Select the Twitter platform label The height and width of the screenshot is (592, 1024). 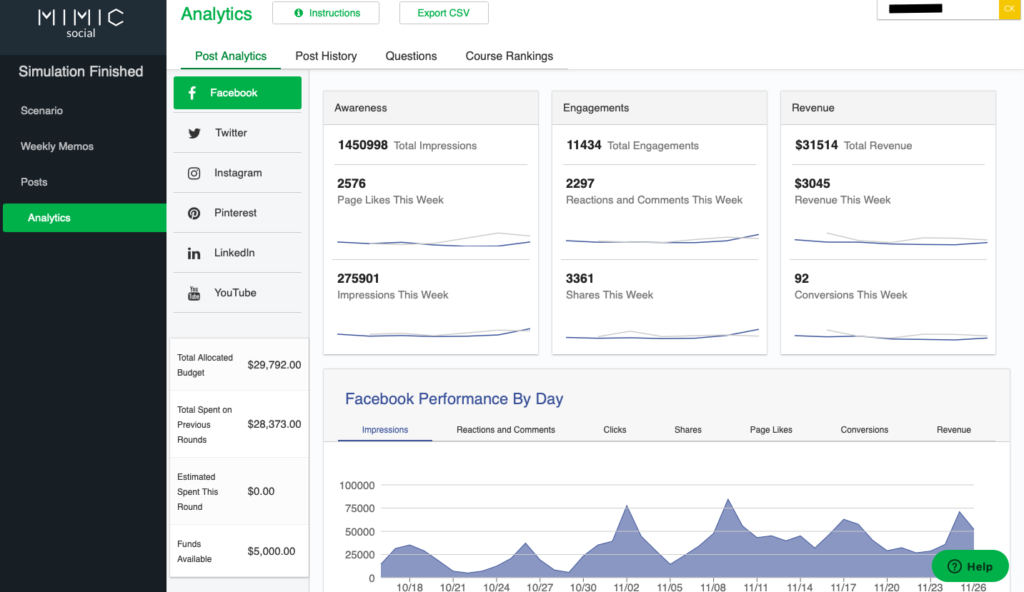click(x=231, y=133)
